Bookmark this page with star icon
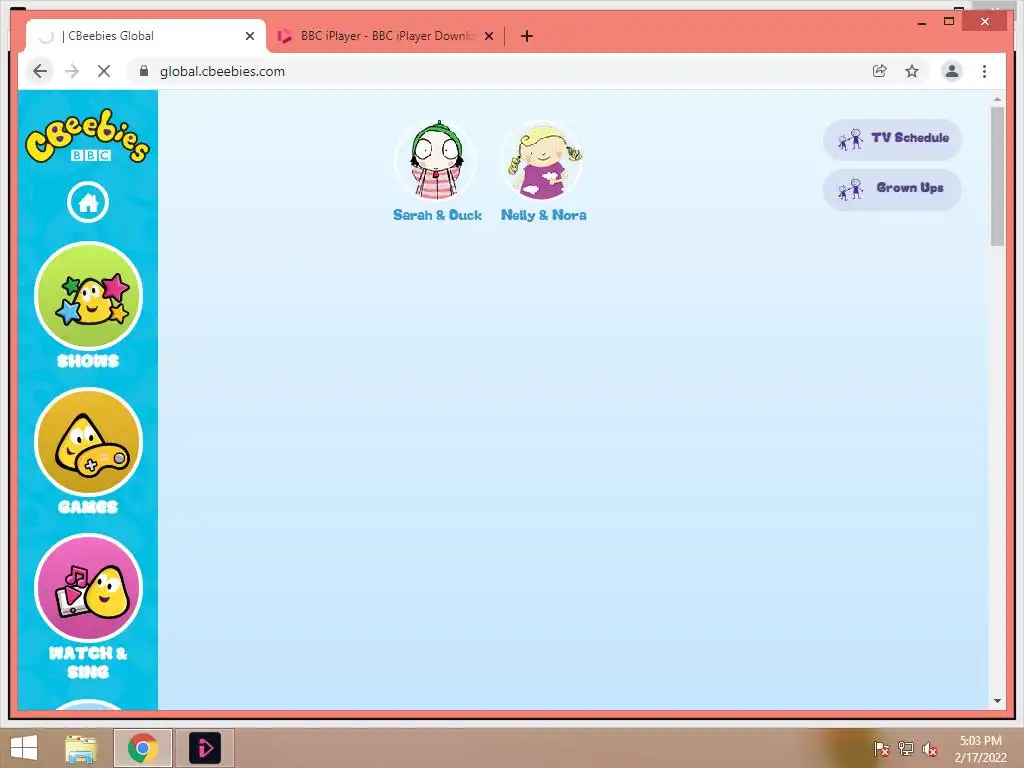Image resolution: width=1024 pixels, height=768 pixels. pyautogui.click(x=912, y=71)
